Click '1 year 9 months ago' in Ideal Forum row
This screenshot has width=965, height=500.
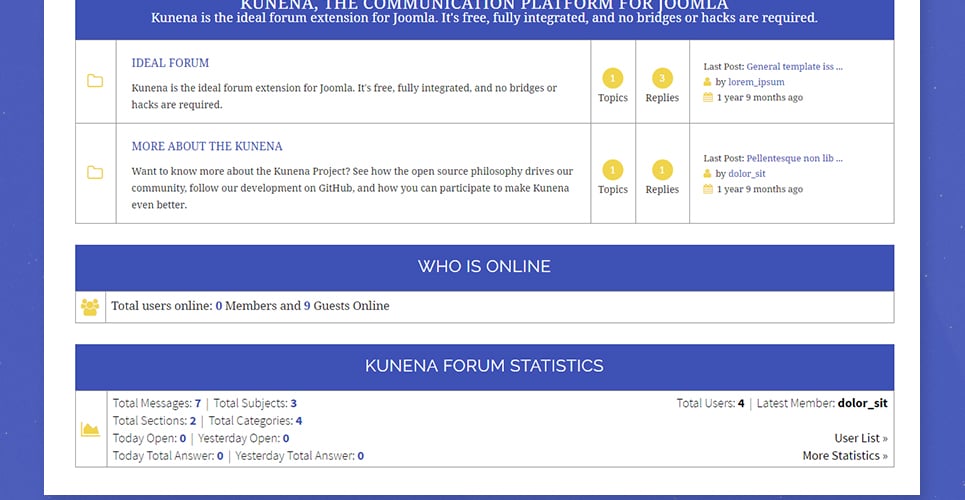[759, 97]
